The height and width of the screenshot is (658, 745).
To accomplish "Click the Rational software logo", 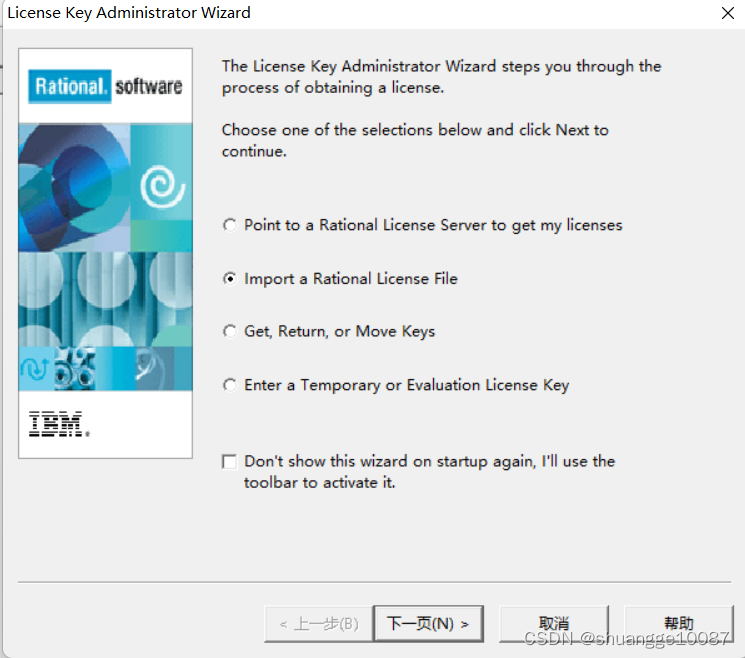I will [105, 86].
